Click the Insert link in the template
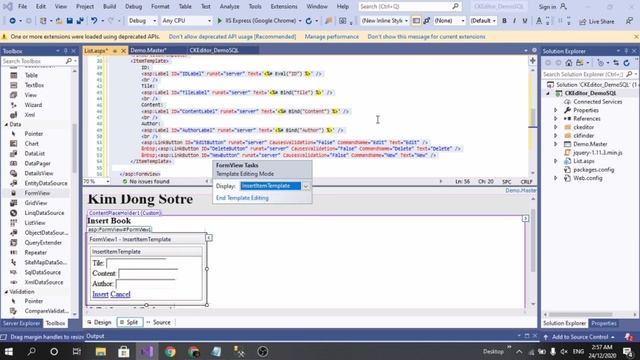Image resolution: width=640 pixels, height=360 pixels. (x=100, y=294)
